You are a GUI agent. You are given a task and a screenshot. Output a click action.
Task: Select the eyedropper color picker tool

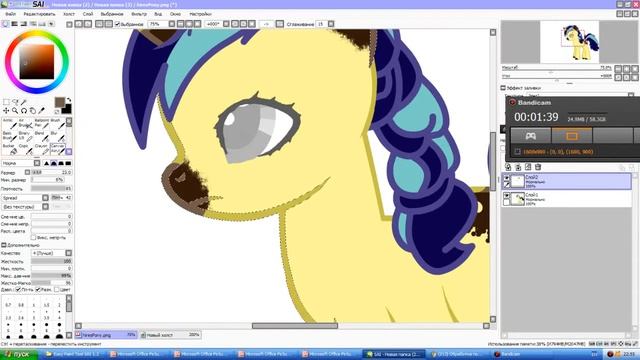click(41, 111)
